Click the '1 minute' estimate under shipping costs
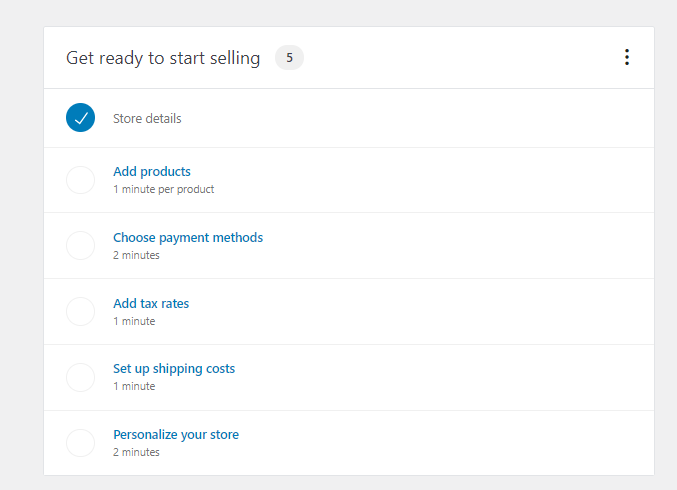This screenshot has width=677, height=490. (134, 386)
